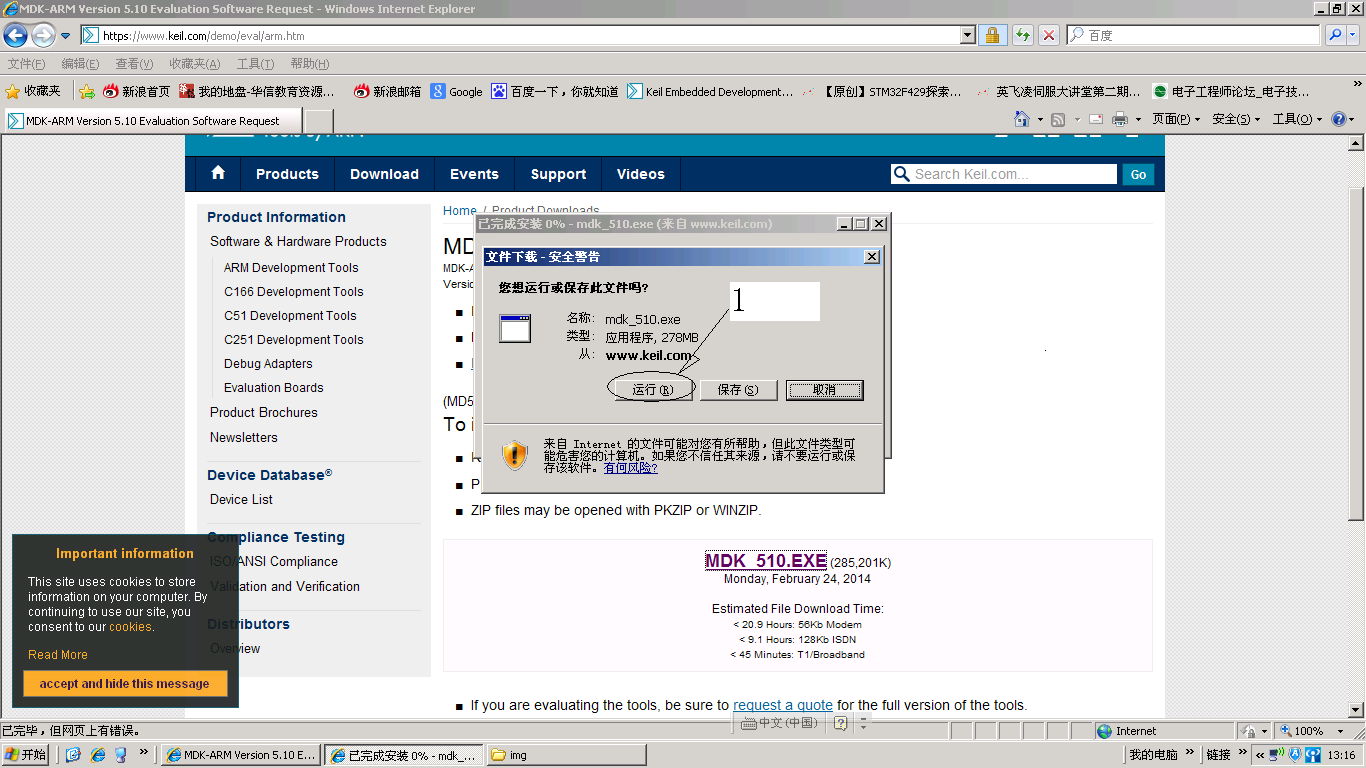Click the security lock icon in address bar
This screenshot has width=1366, height=768.
(991, 35)
